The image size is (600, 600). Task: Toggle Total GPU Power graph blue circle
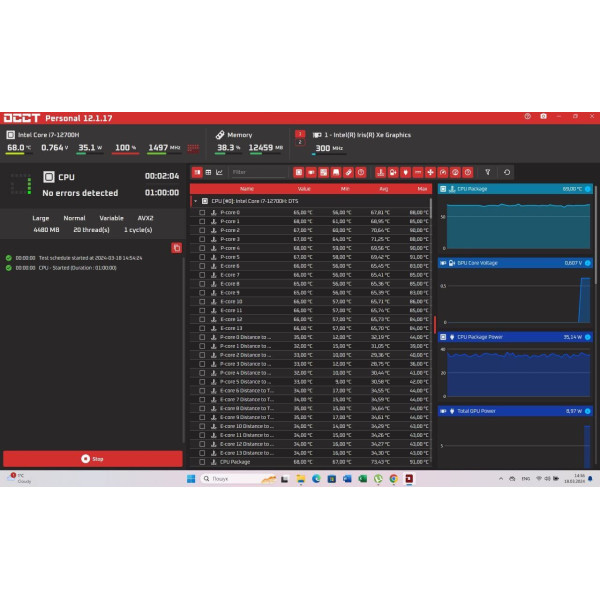click(x=588, y=411)
